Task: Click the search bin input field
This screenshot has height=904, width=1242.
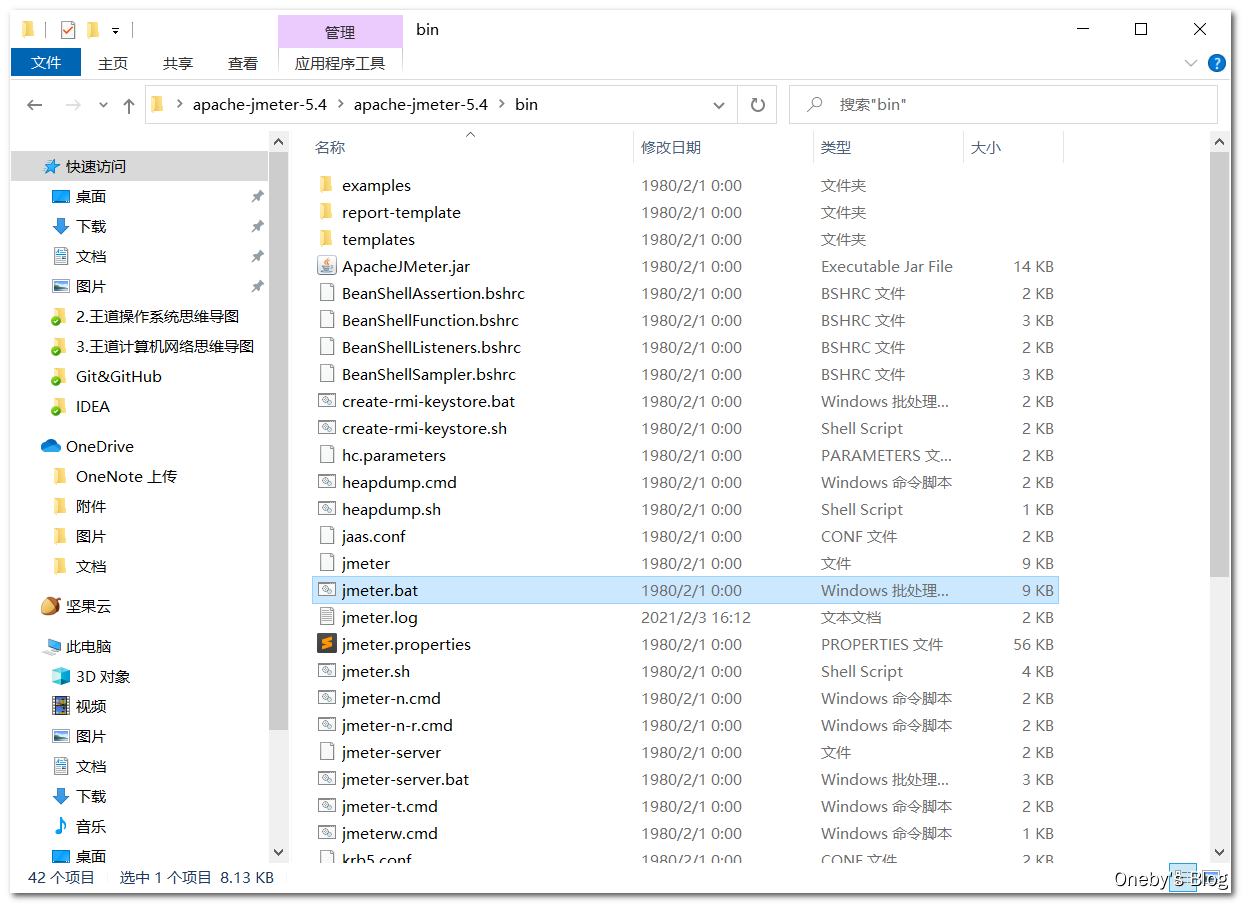Action: pyautogui.click(x=1003, y=104)
